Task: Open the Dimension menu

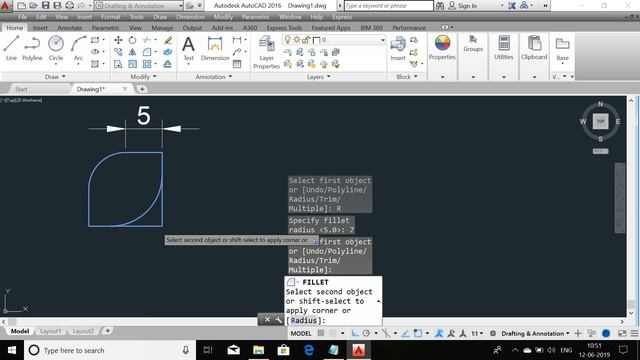Action: [190, 17]
